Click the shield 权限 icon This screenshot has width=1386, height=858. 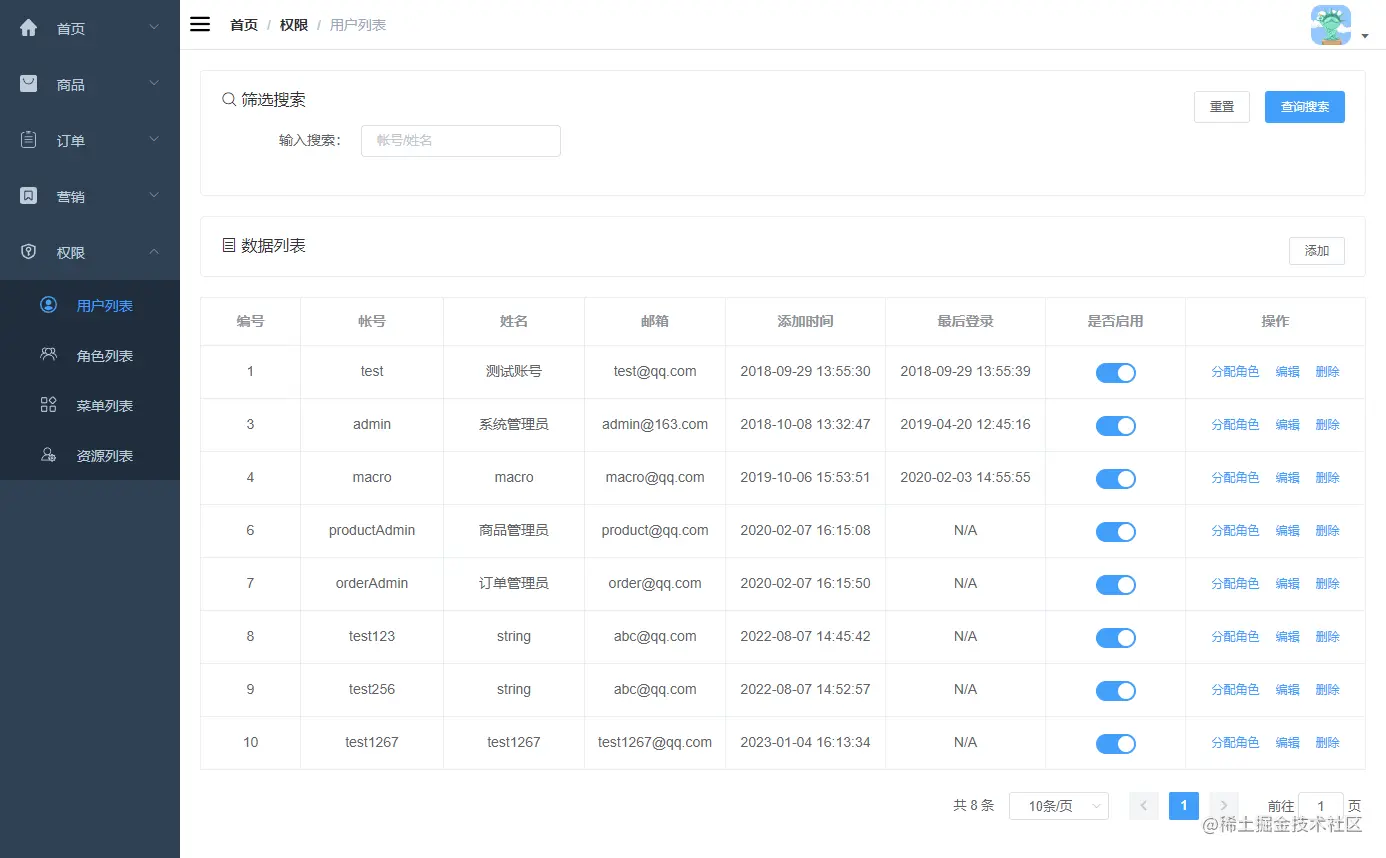point(29,252)
